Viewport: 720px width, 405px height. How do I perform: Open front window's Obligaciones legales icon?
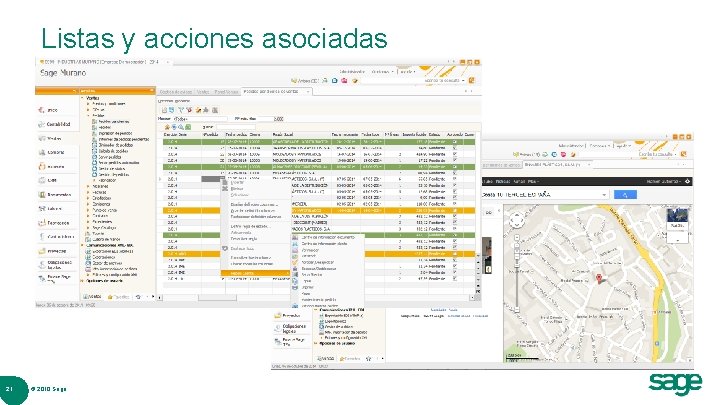tap(42, 264)
